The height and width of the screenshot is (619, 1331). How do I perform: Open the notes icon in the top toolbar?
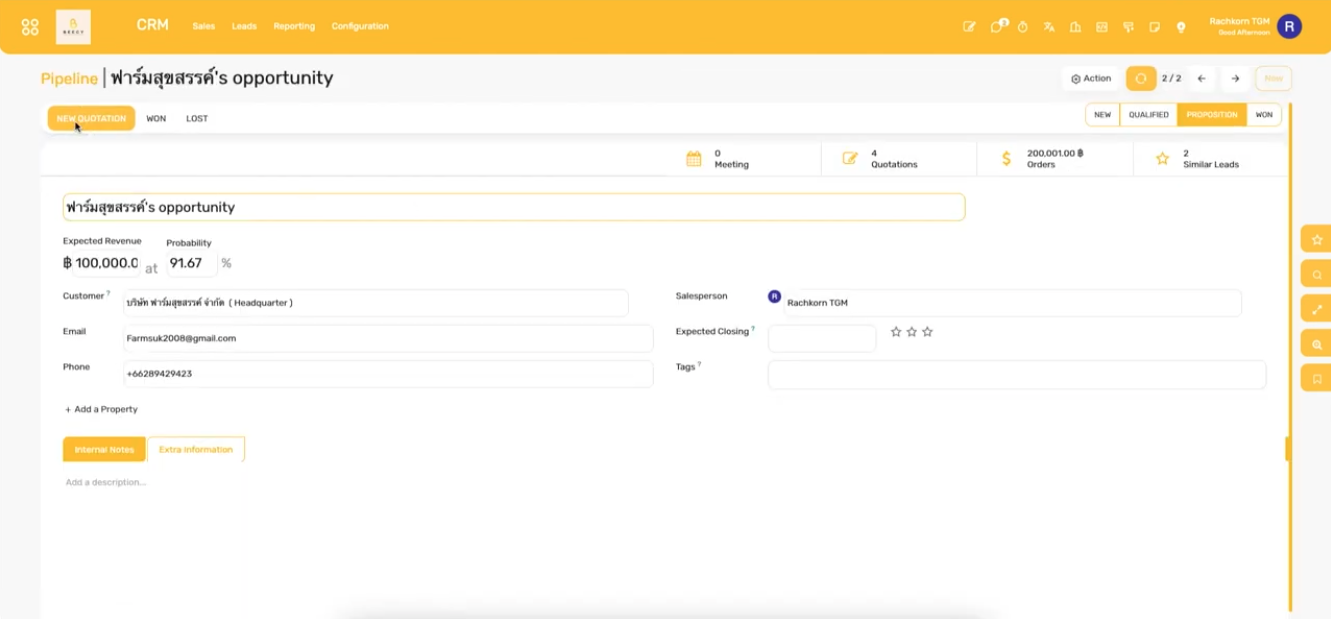(x=1156, y=27)
